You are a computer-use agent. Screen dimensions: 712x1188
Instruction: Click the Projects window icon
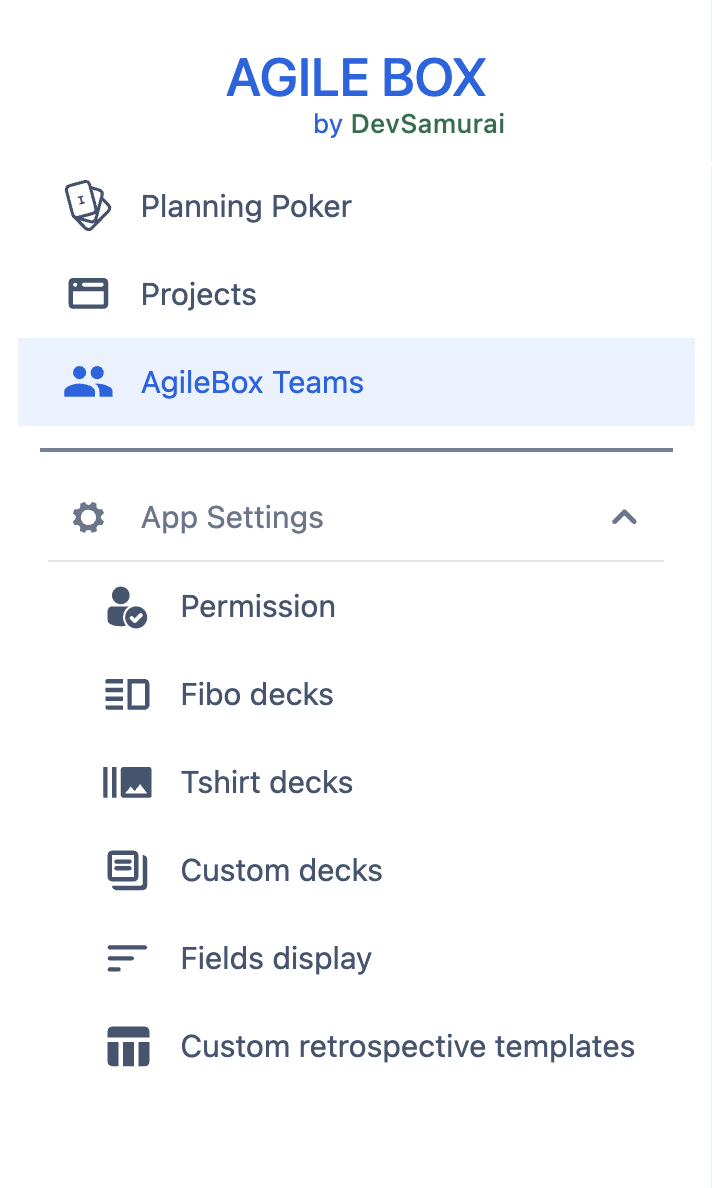click(x=89, y=294)
